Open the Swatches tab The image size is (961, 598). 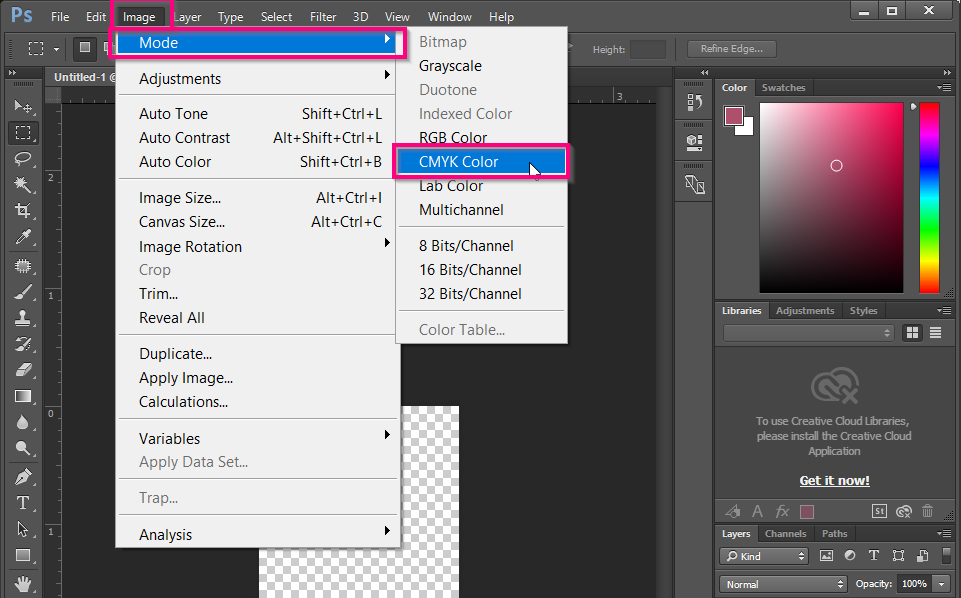coord(784,87)
